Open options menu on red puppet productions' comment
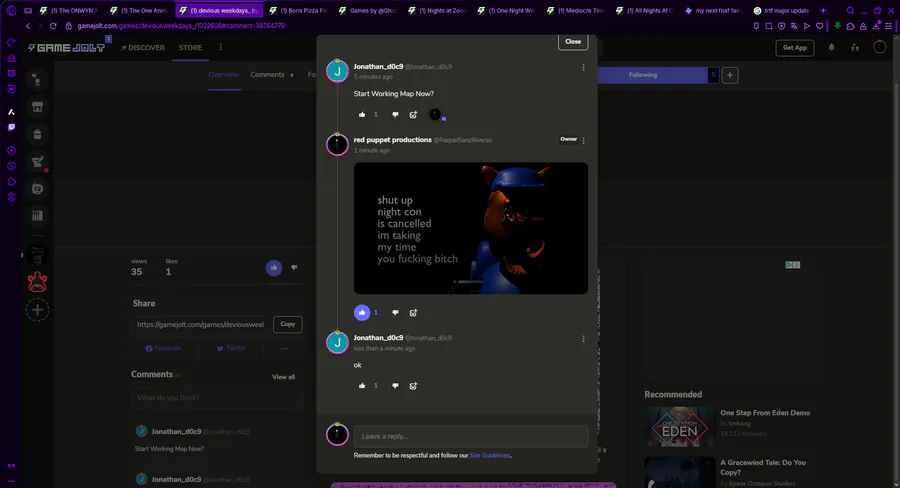The image size is (900, 488). tap(584, 140)
